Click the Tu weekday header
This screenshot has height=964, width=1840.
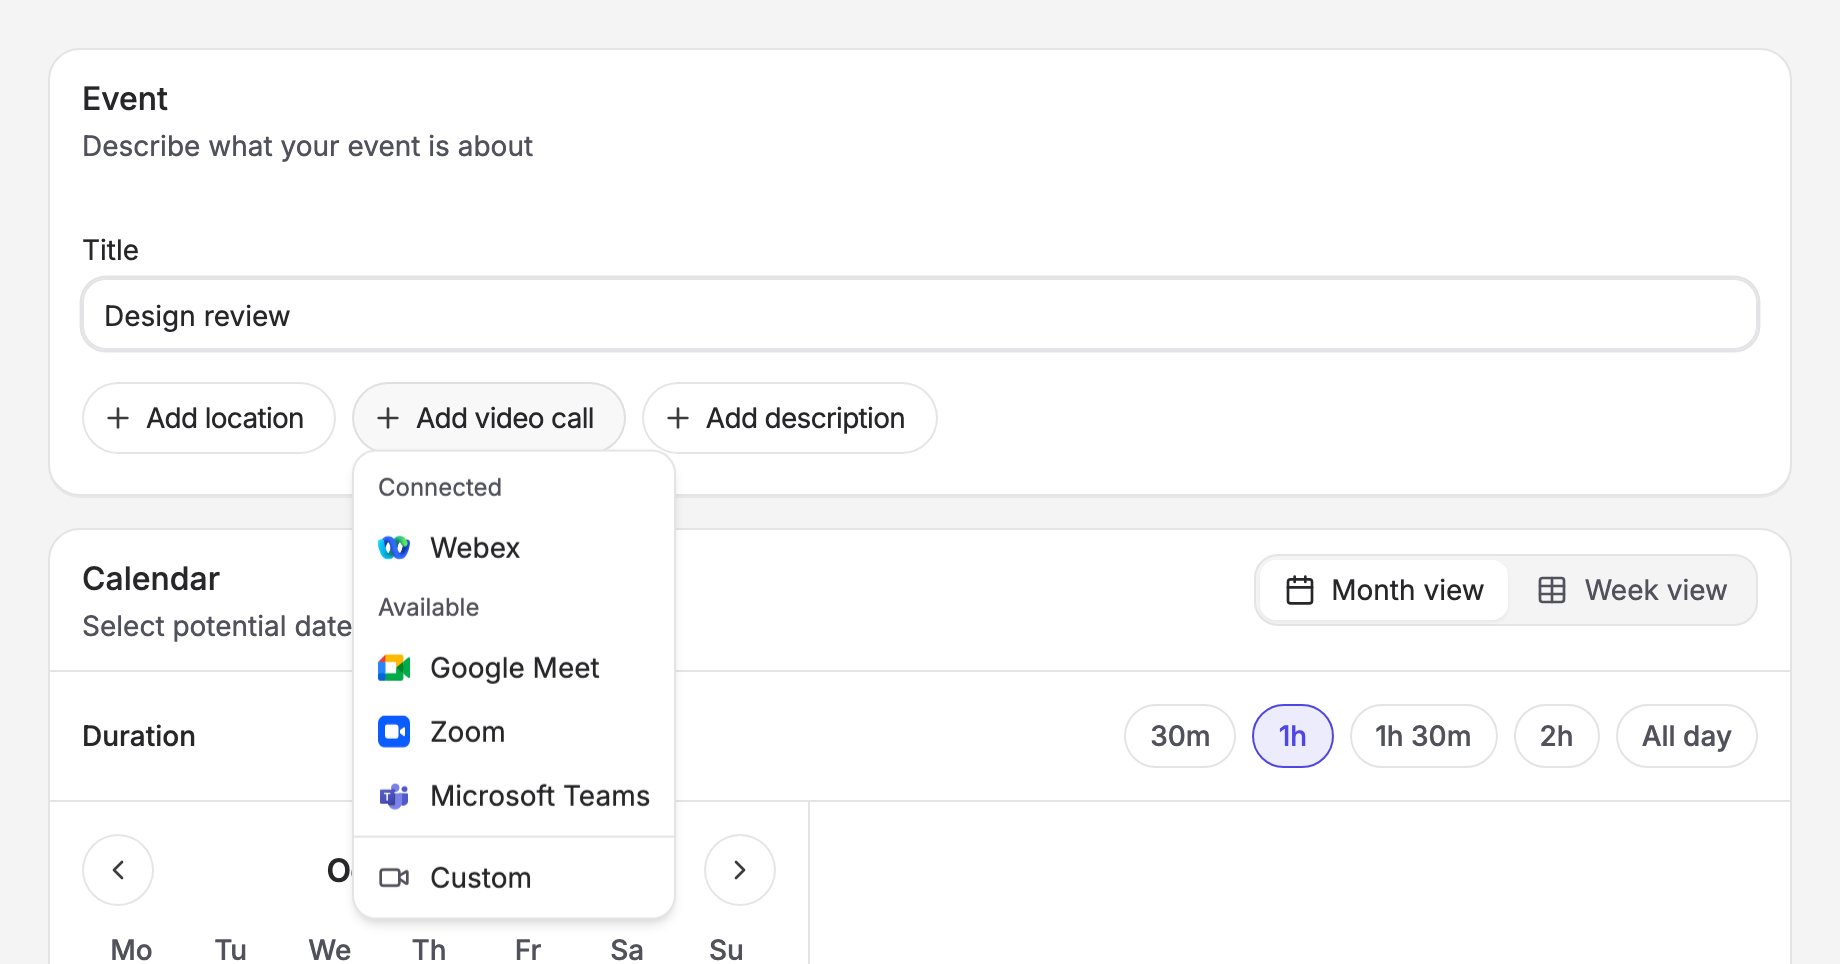coord(231,949)
